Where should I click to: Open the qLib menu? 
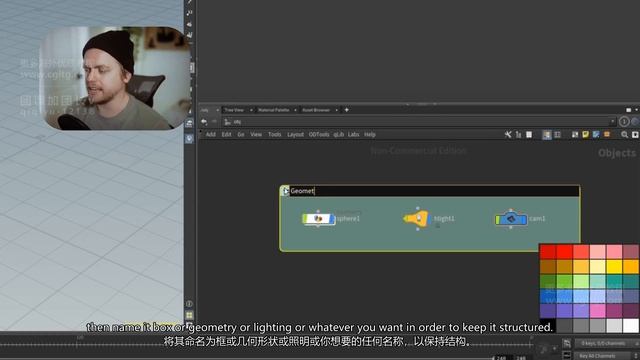(x=338, y=134)
